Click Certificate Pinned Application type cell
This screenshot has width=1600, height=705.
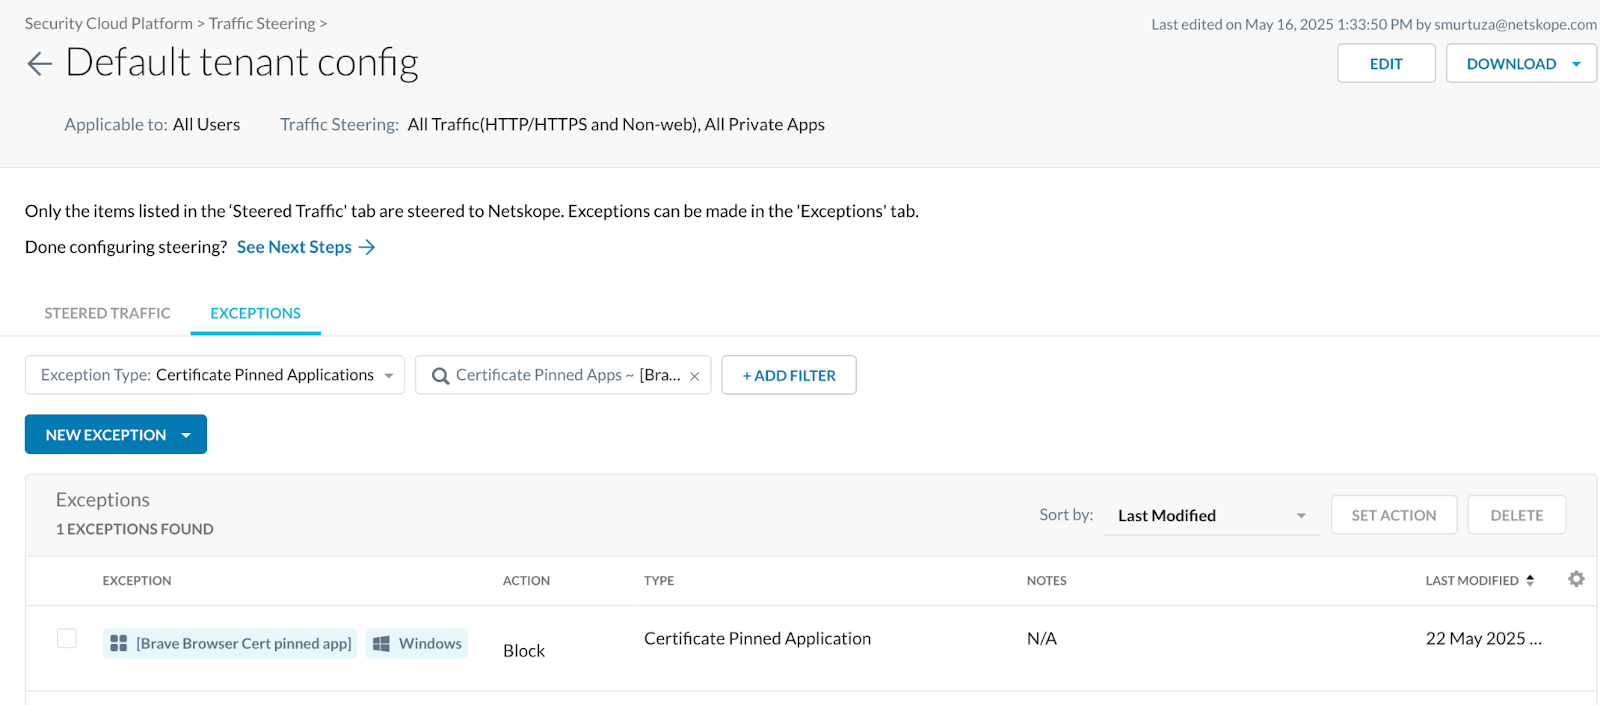pyautogui.click(x=757, y=638)
